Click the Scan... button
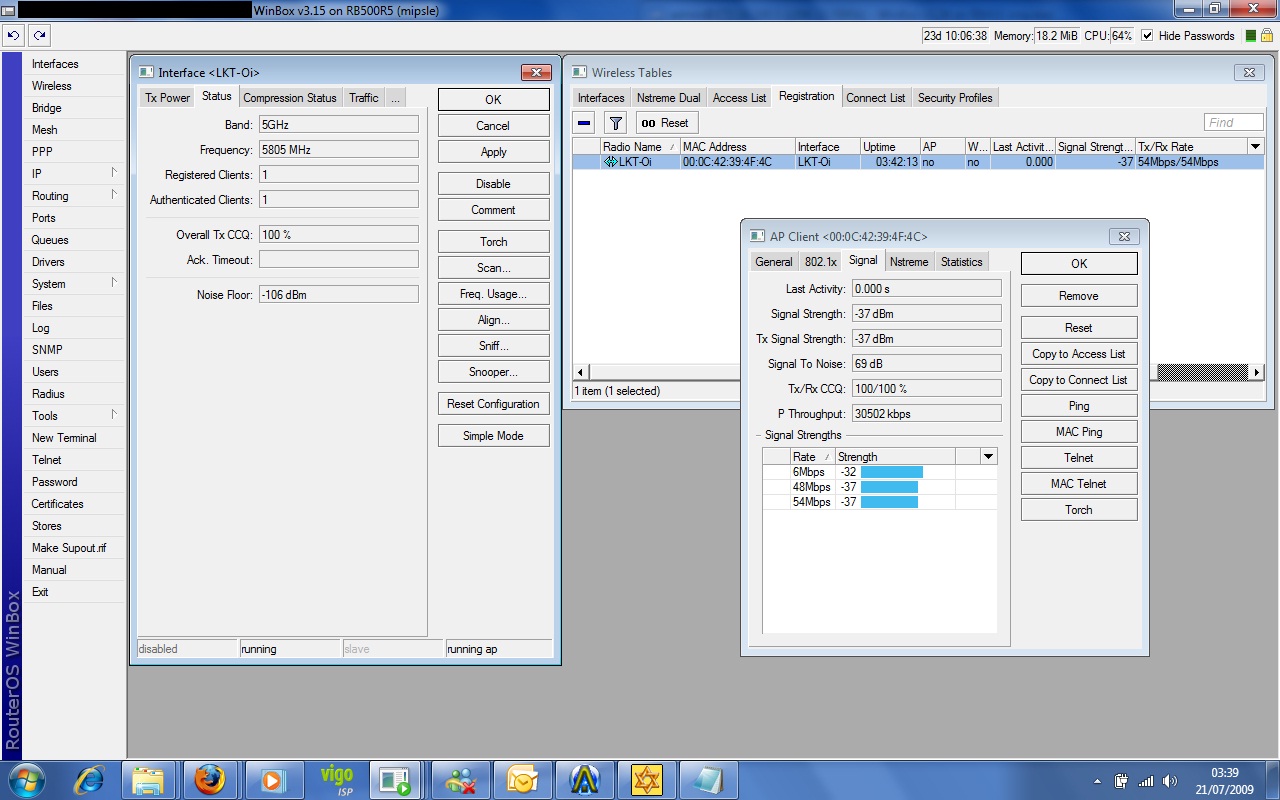Viewport: 1280px width, 800px height. (494, 268)
